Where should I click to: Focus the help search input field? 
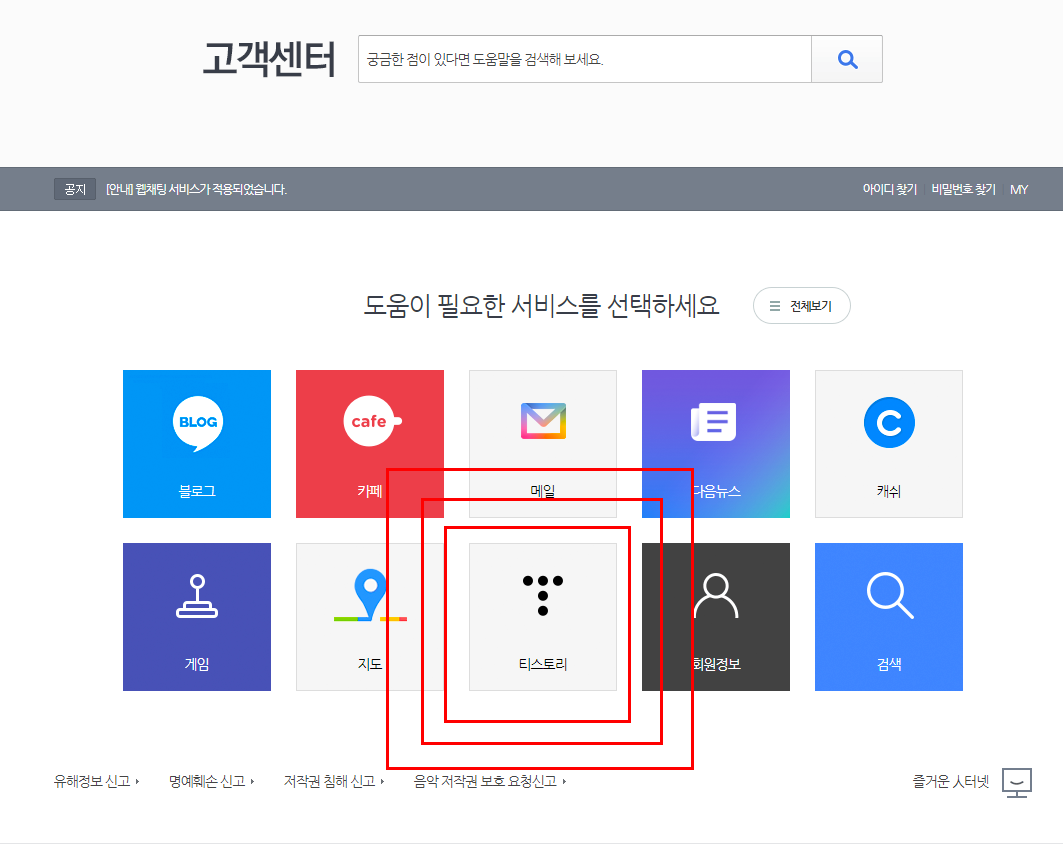[584, 59]
